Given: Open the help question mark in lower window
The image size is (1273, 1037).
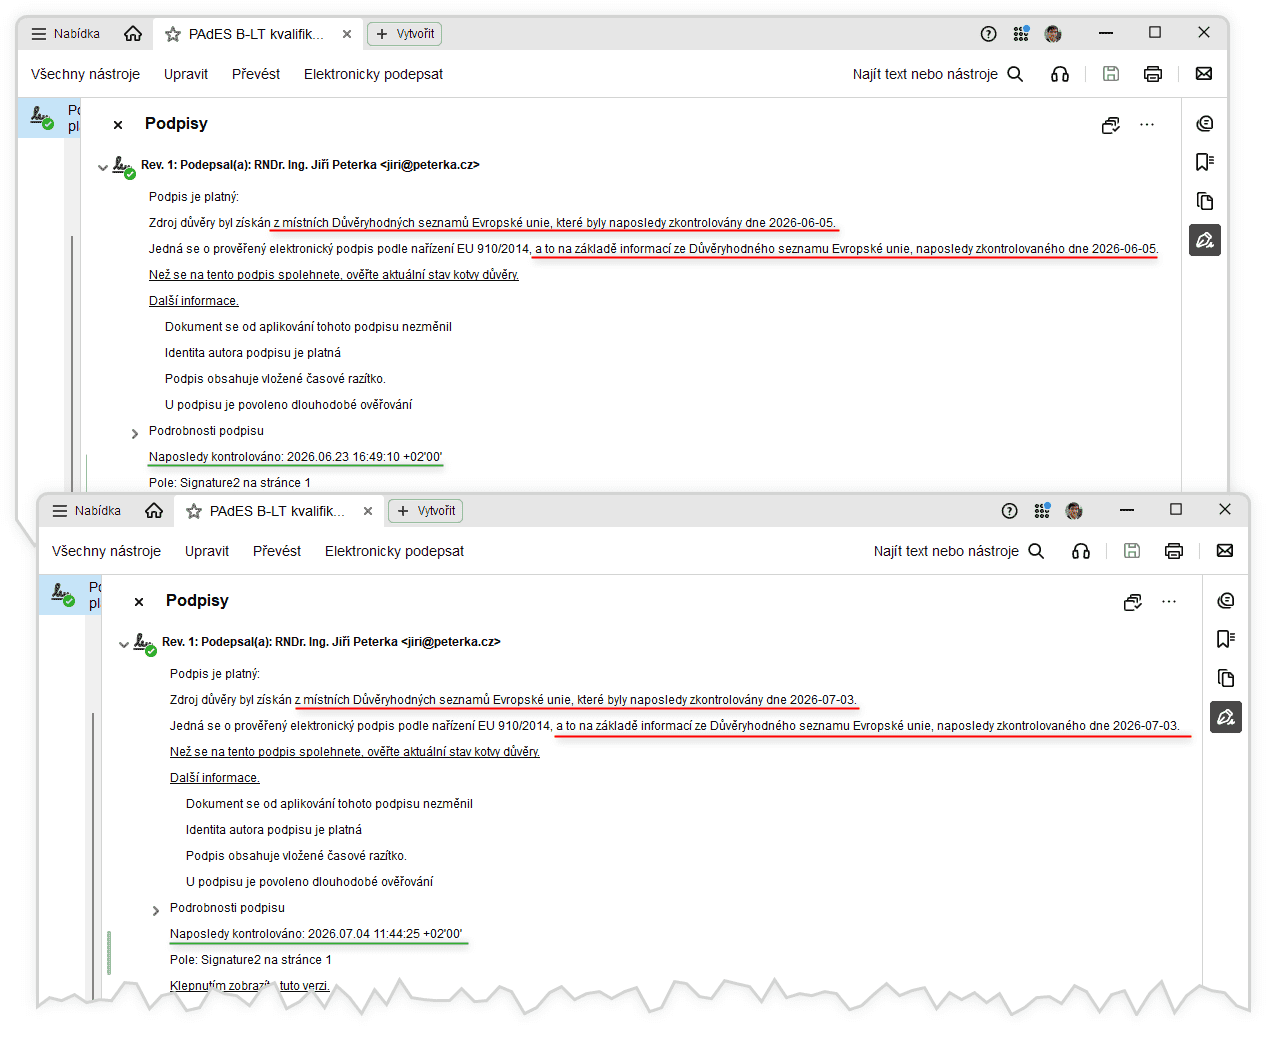Looking at the screenshot, I should pyautogui.click(x=1010, y=511).
